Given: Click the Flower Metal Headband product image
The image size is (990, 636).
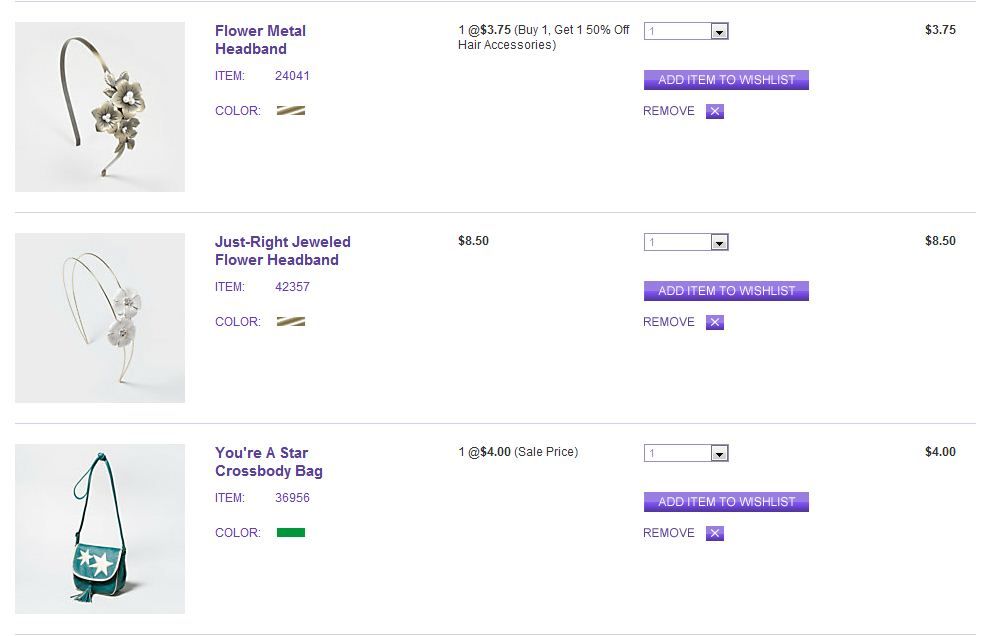Looking at the screenshot, I should [x=100, y=107].
